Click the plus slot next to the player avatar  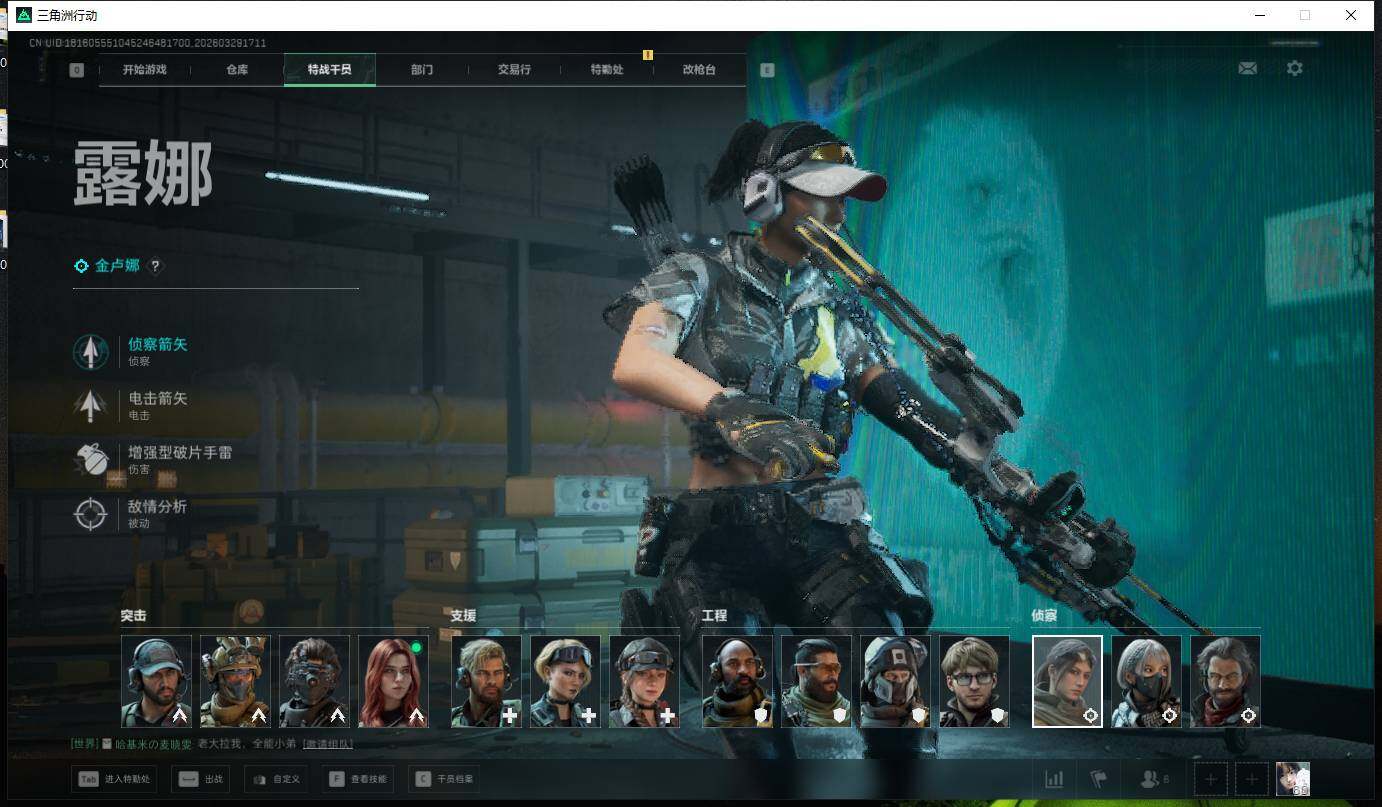point(1251,779)
